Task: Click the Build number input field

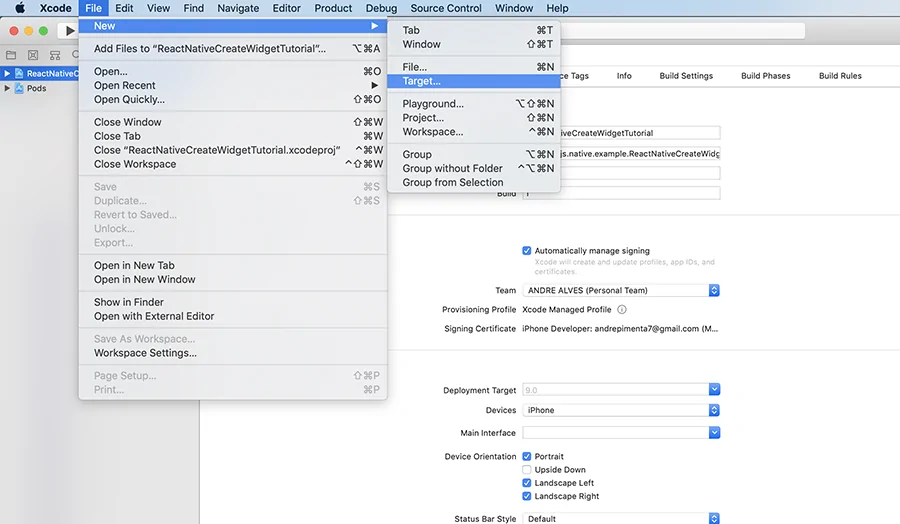Action: [621, 193]
